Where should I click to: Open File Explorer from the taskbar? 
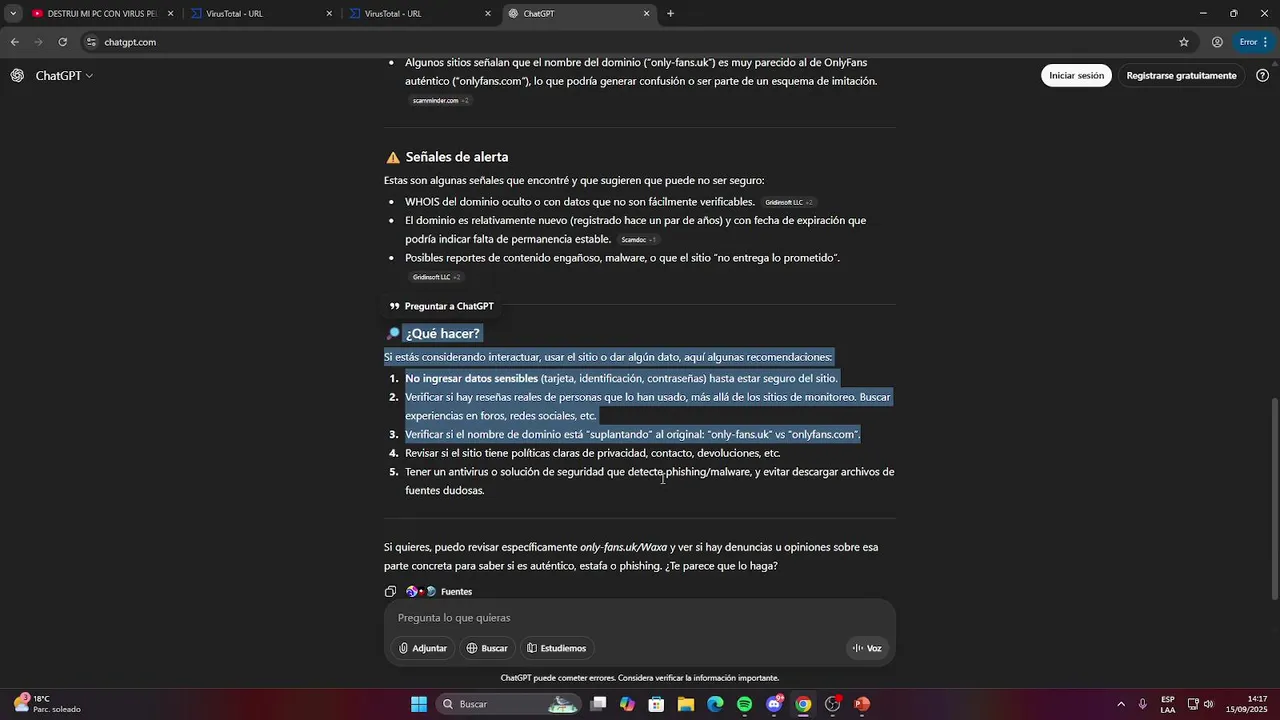[686, 704]
